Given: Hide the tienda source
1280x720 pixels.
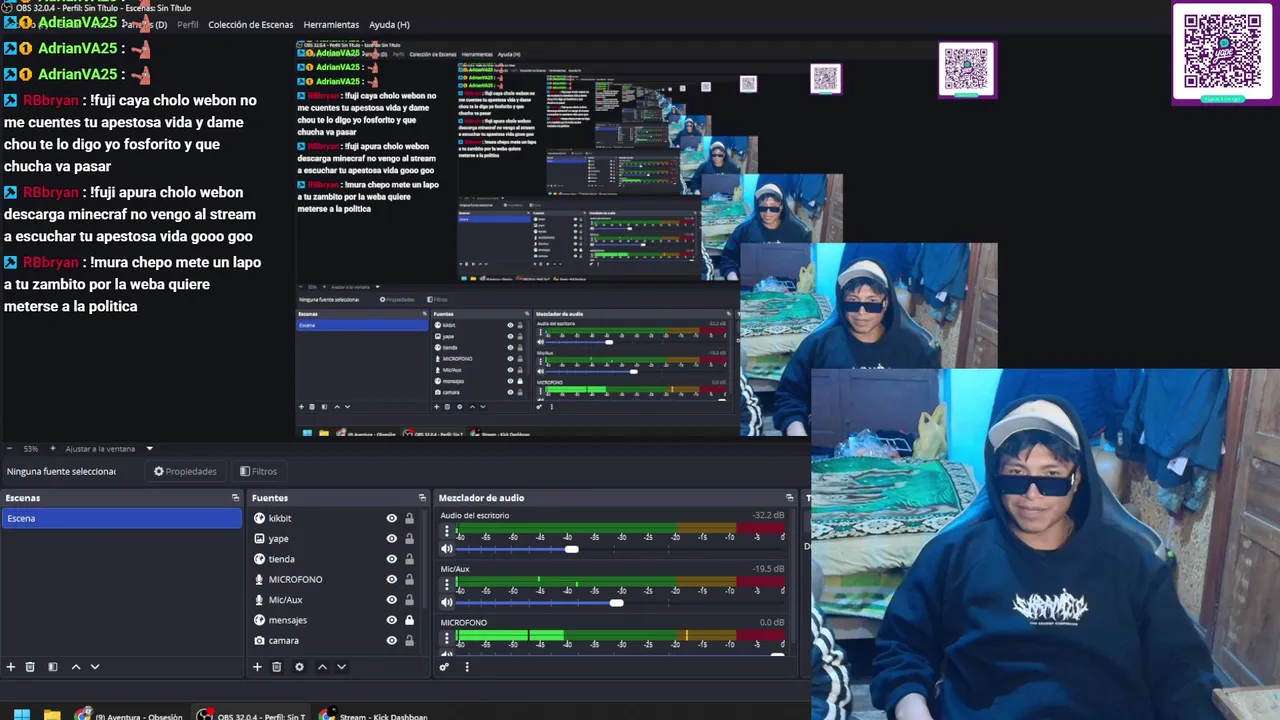Looking at the screenshot, I should [x=391, y=559].
